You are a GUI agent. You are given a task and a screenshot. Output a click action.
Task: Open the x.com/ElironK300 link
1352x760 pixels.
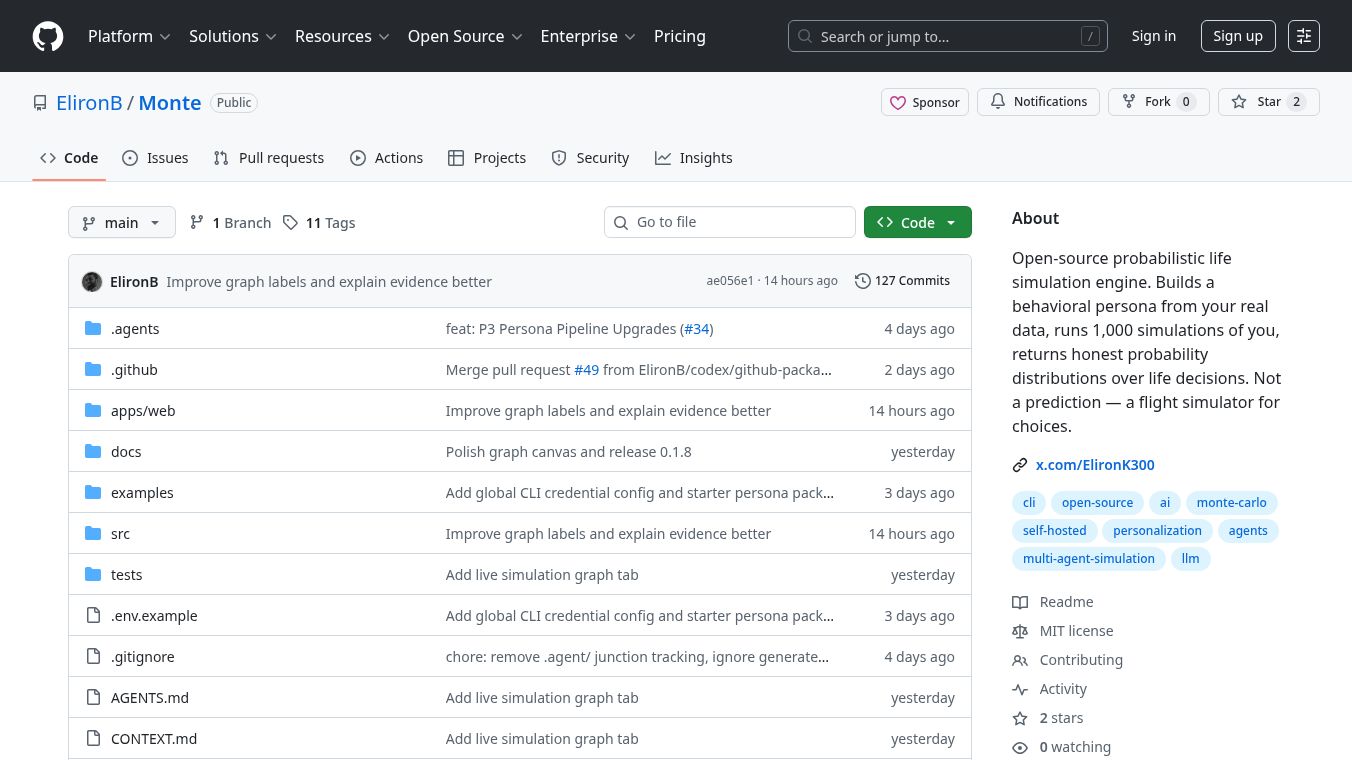pos(1094,465)
